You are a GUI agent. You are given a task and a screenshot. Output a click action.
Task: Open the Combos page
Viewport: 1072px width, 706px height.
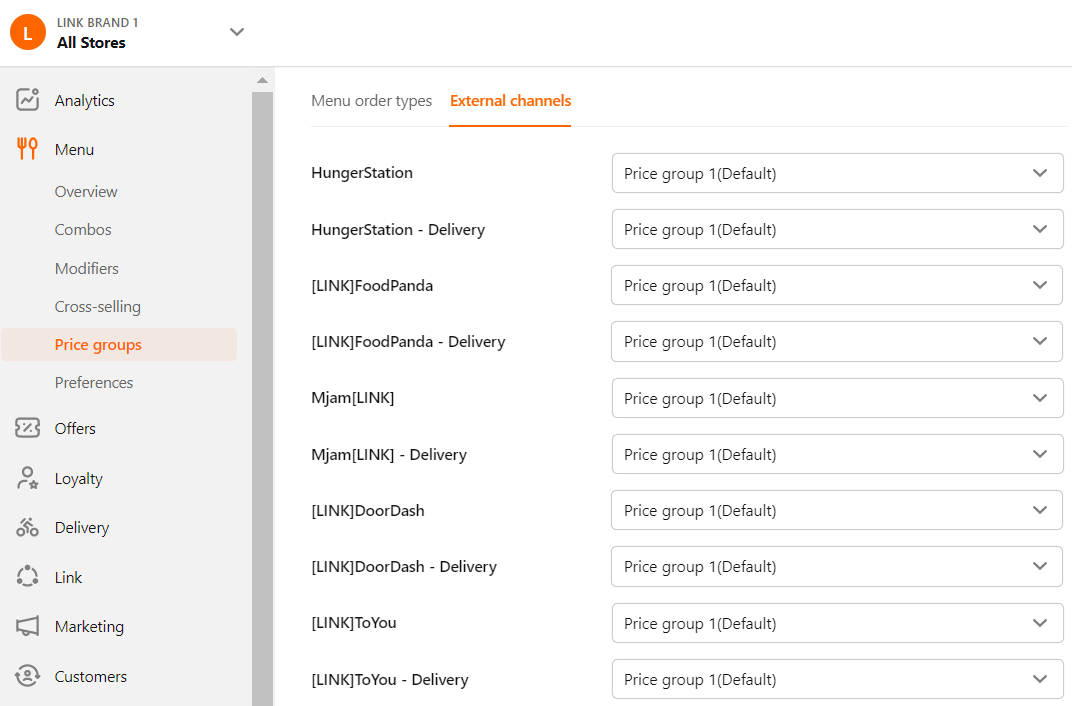point(83,230)
